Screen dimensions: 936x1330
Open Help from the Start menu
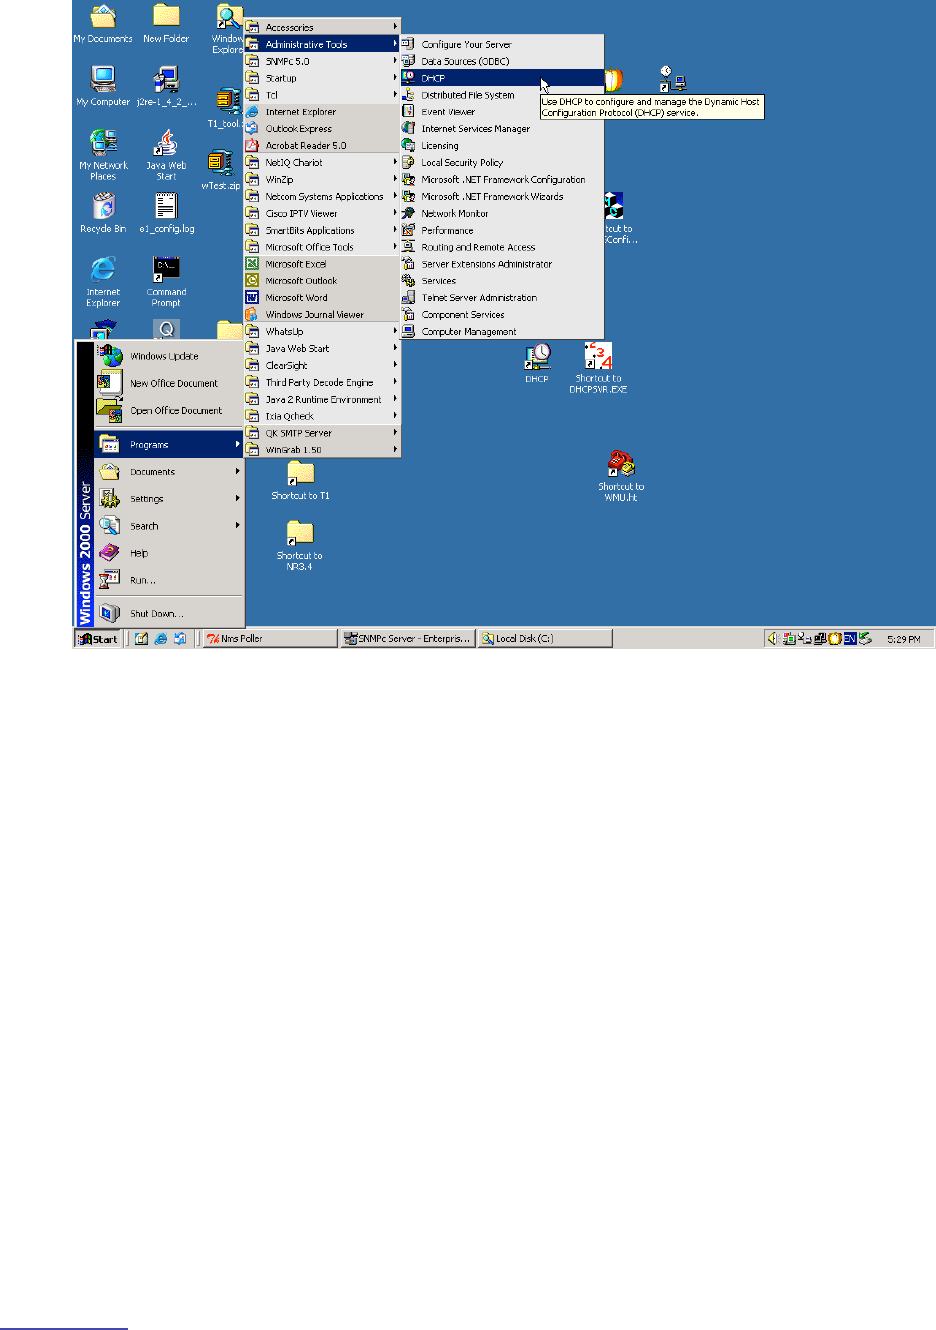click(169, 552)
